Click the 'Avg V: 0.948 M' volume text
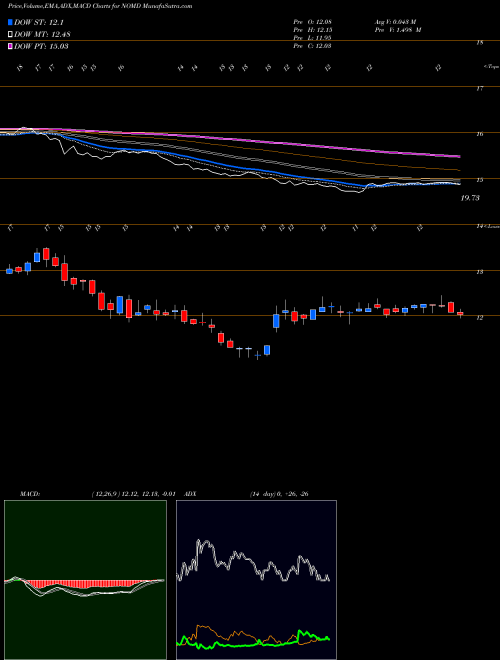The width and height of the screenshot is (500, 660). click(398, 22)
